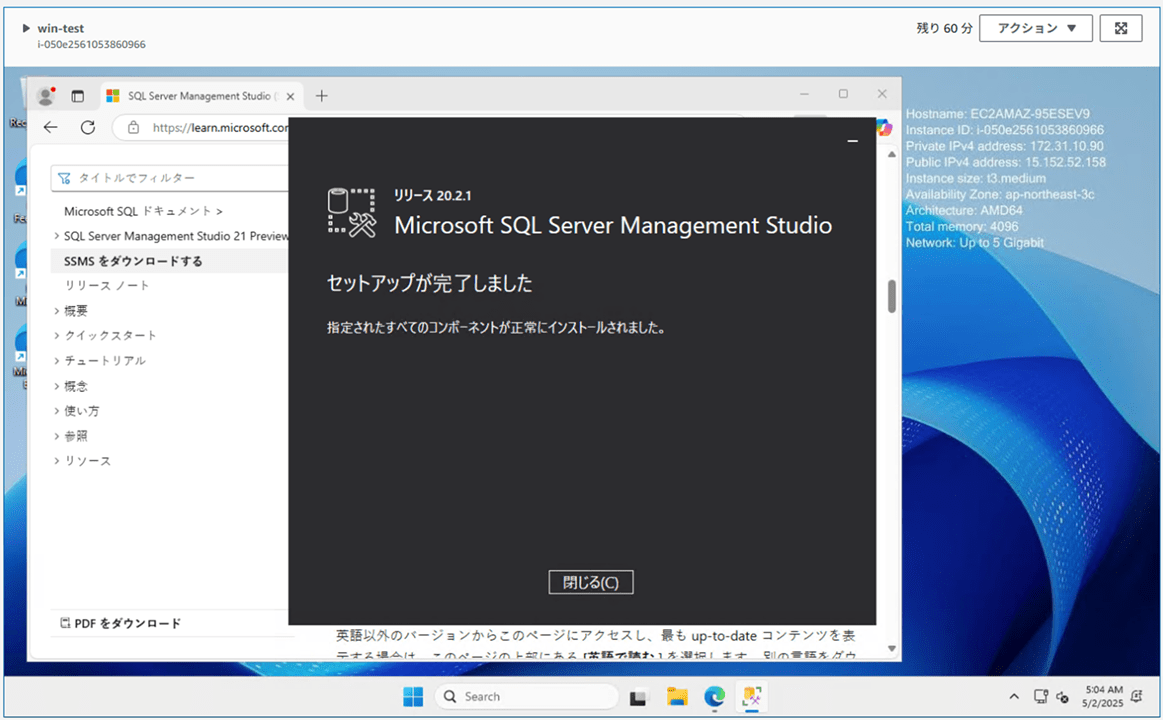Click the fullscreen icon button

1121,28
